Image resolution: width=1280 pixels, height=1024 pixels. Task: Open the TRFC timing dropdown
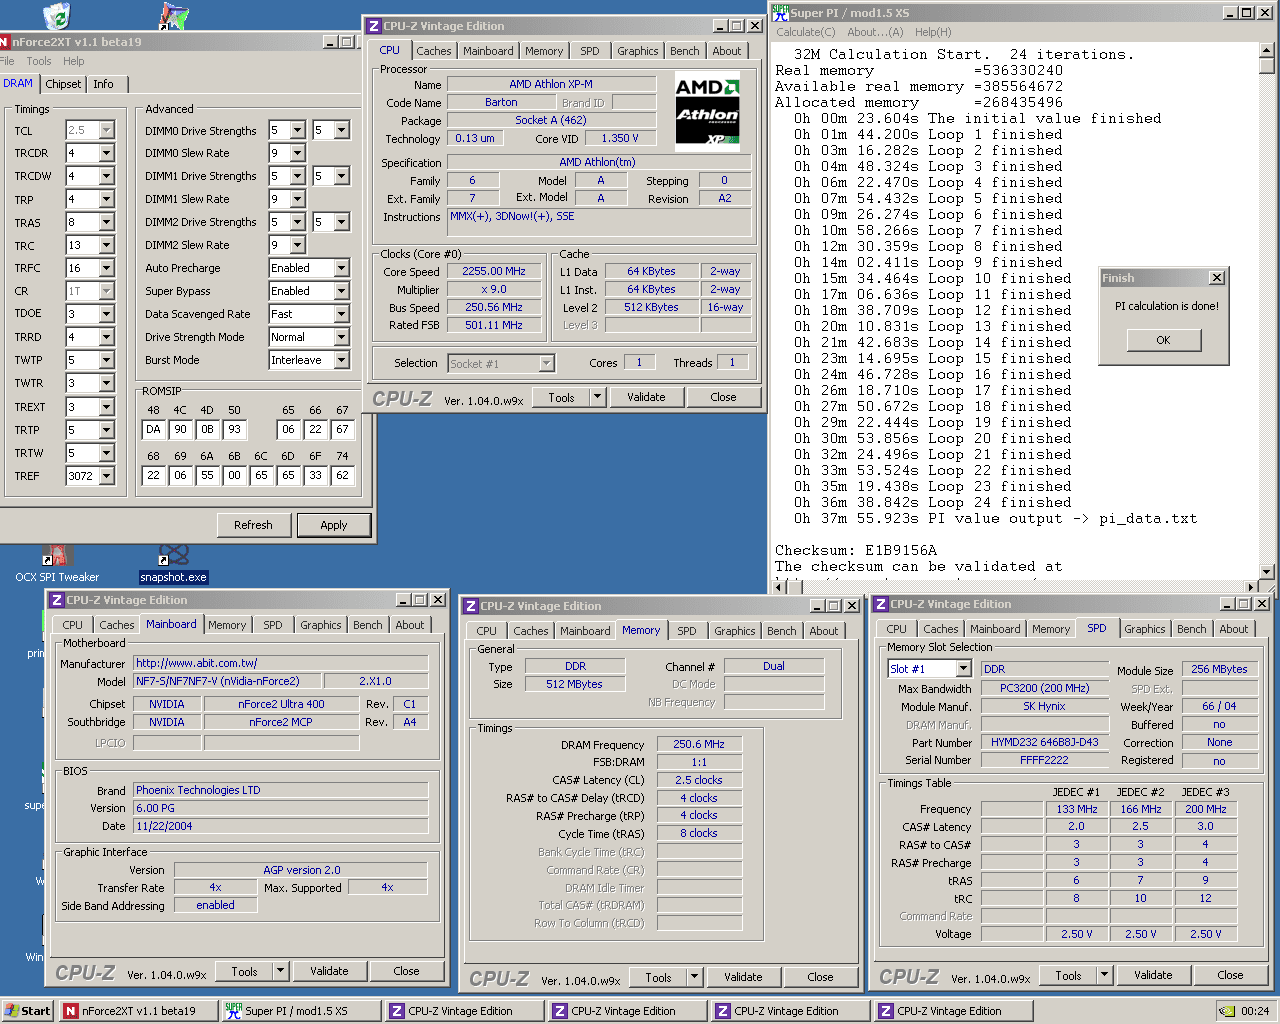click(106, 268)
